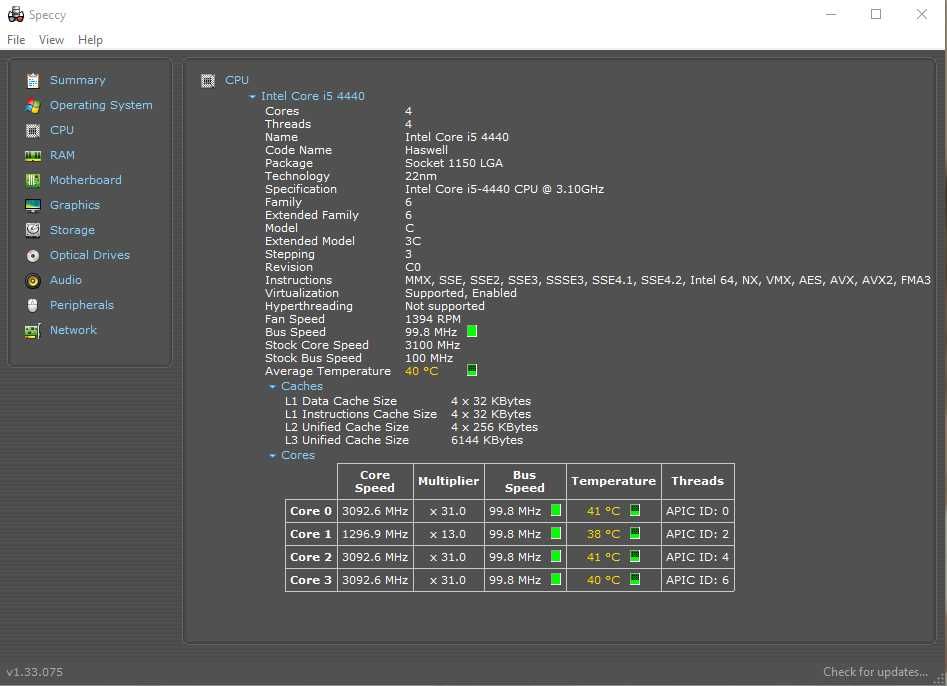
Task: Click the Intel Core i5 4440 node label
Action: 313,96
